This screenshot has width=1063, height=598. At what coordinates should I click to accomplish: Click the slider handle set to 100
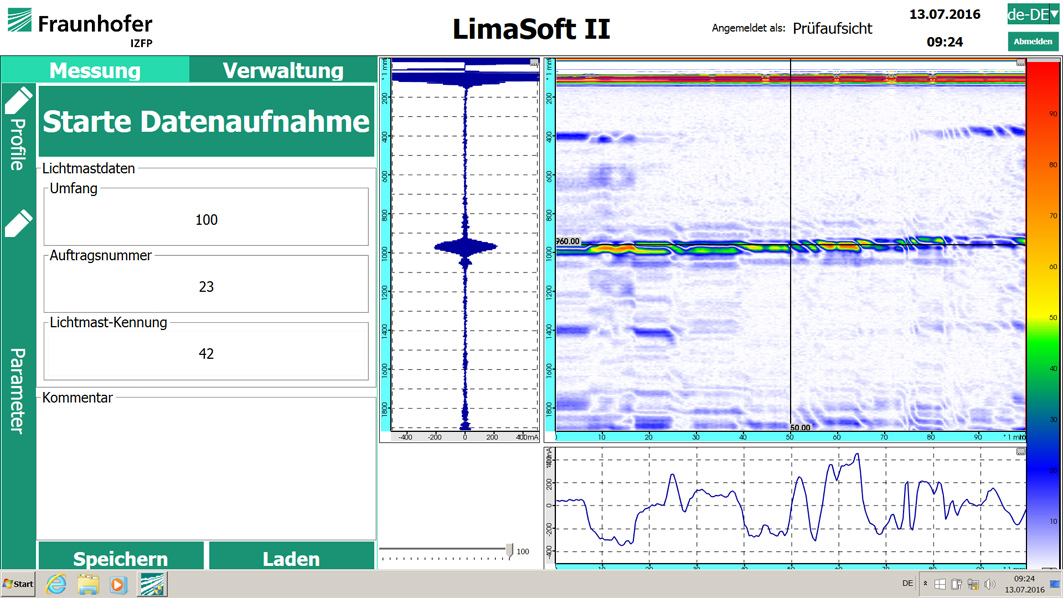click(510, 551)
